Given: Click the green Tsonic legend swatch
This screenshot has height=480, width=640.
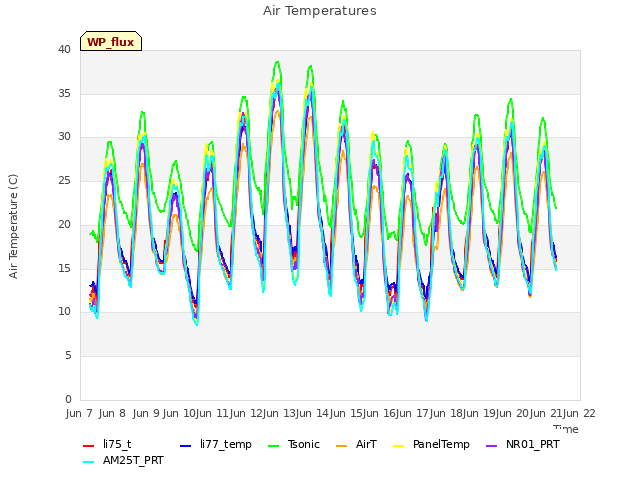Looking at the screenshot, I should [x=273, y=446].
